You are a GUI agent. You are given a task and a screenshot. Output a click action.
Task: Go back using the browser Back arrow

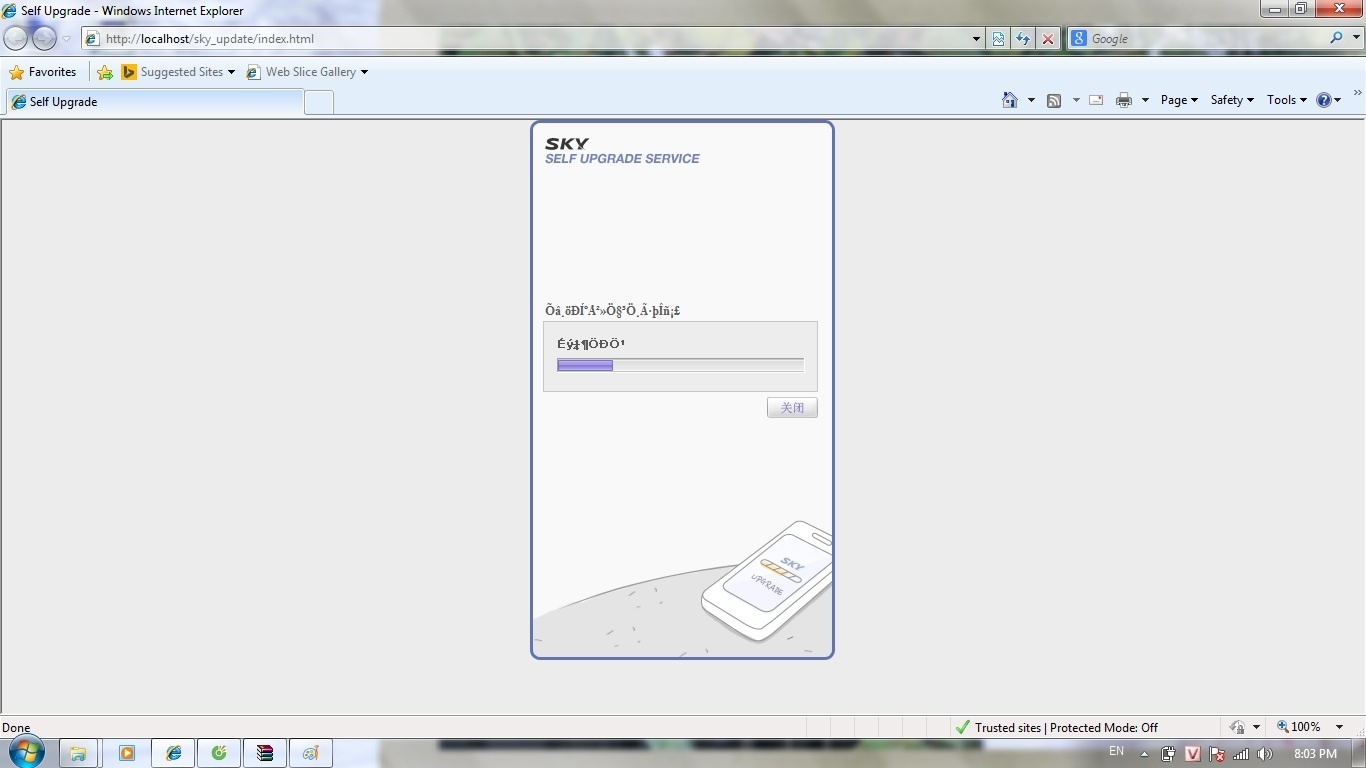[x=16, y=39]
